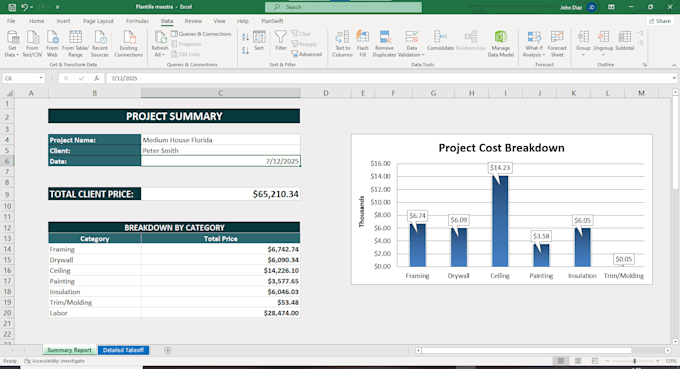This screenshot has width=680, height=369.
Task: Expand the formula bar
Action: pyautogui.click(x=674, y=78)
